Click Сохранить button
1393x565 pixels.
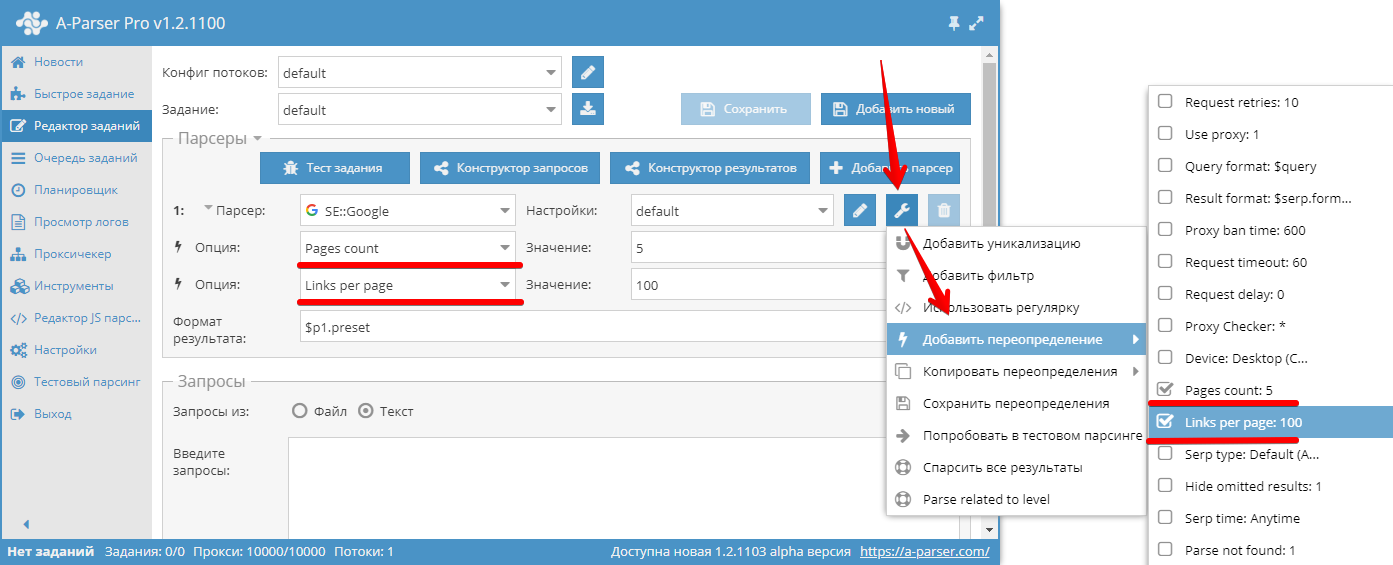click(x=746, y=109)
